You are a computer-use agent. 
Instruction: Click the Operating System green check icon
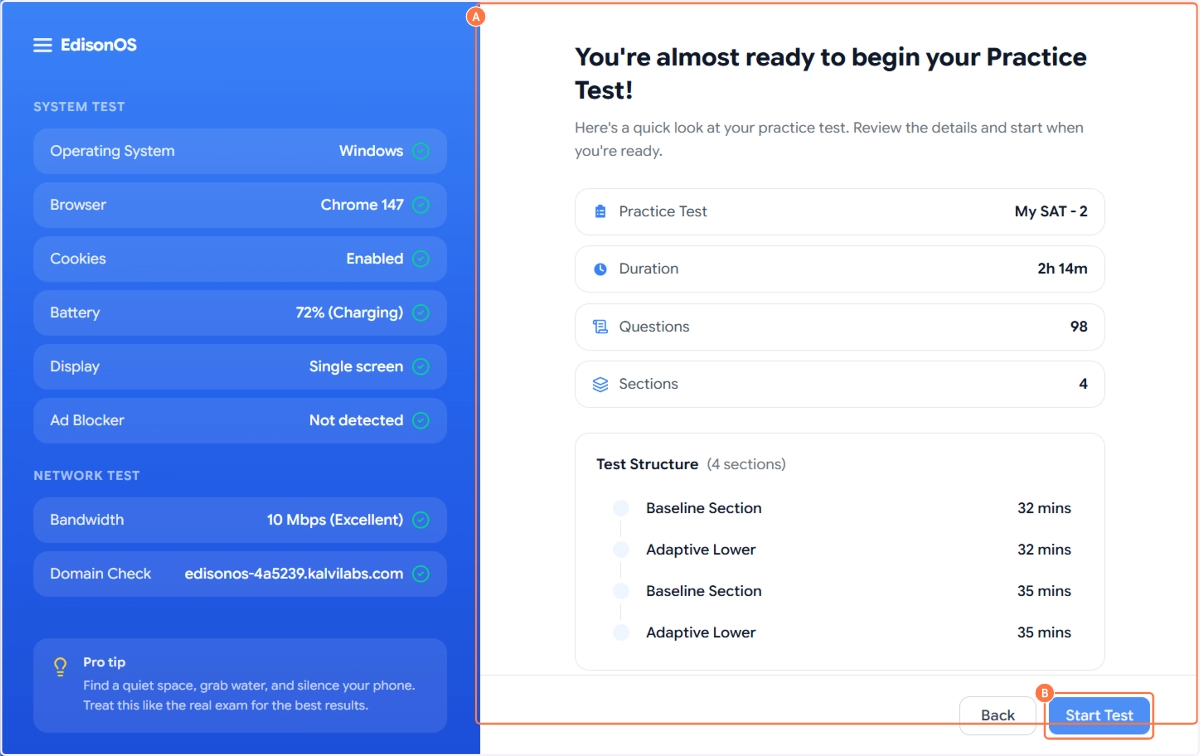click(x=421, y=151)
